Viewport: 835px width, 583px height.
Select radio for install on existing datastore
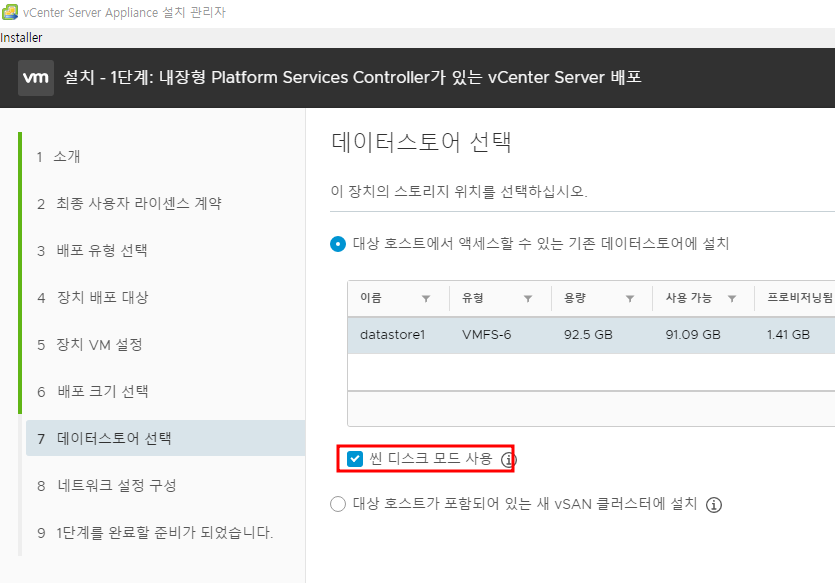[x=338, y=244]
